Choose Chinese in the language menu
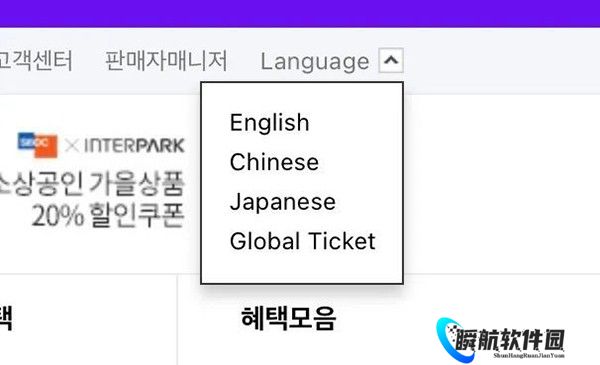600x365 pixels. coord(274,162)
